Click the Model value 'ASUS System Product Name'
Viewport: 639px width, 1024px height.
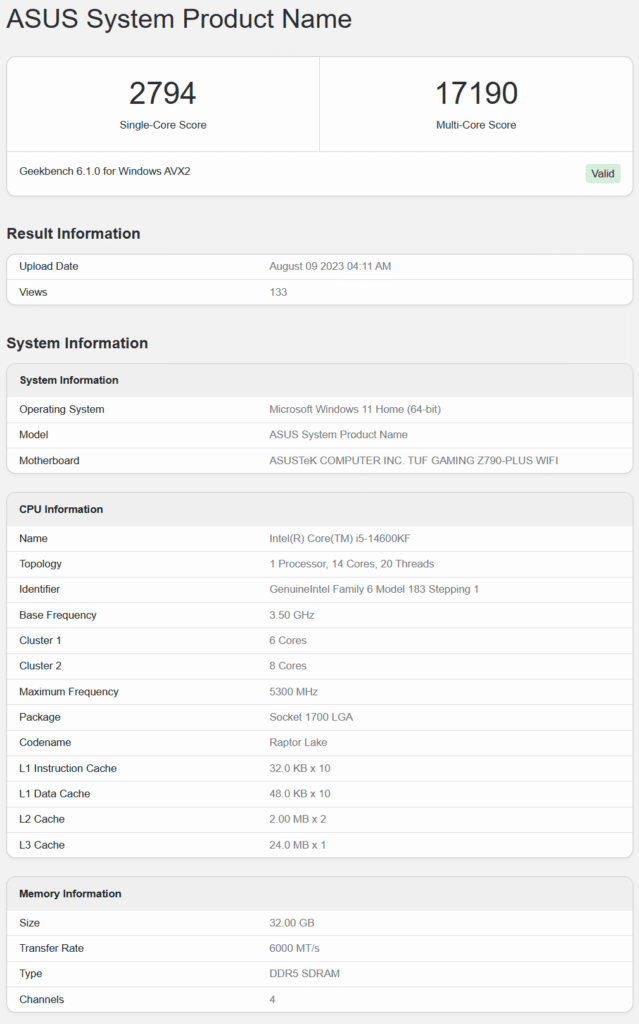(x=338, y=435)
